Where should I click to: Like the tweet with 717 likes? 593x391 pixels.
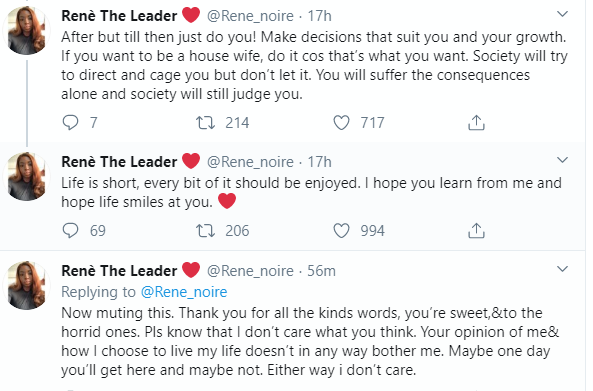[x=341, y=123]
